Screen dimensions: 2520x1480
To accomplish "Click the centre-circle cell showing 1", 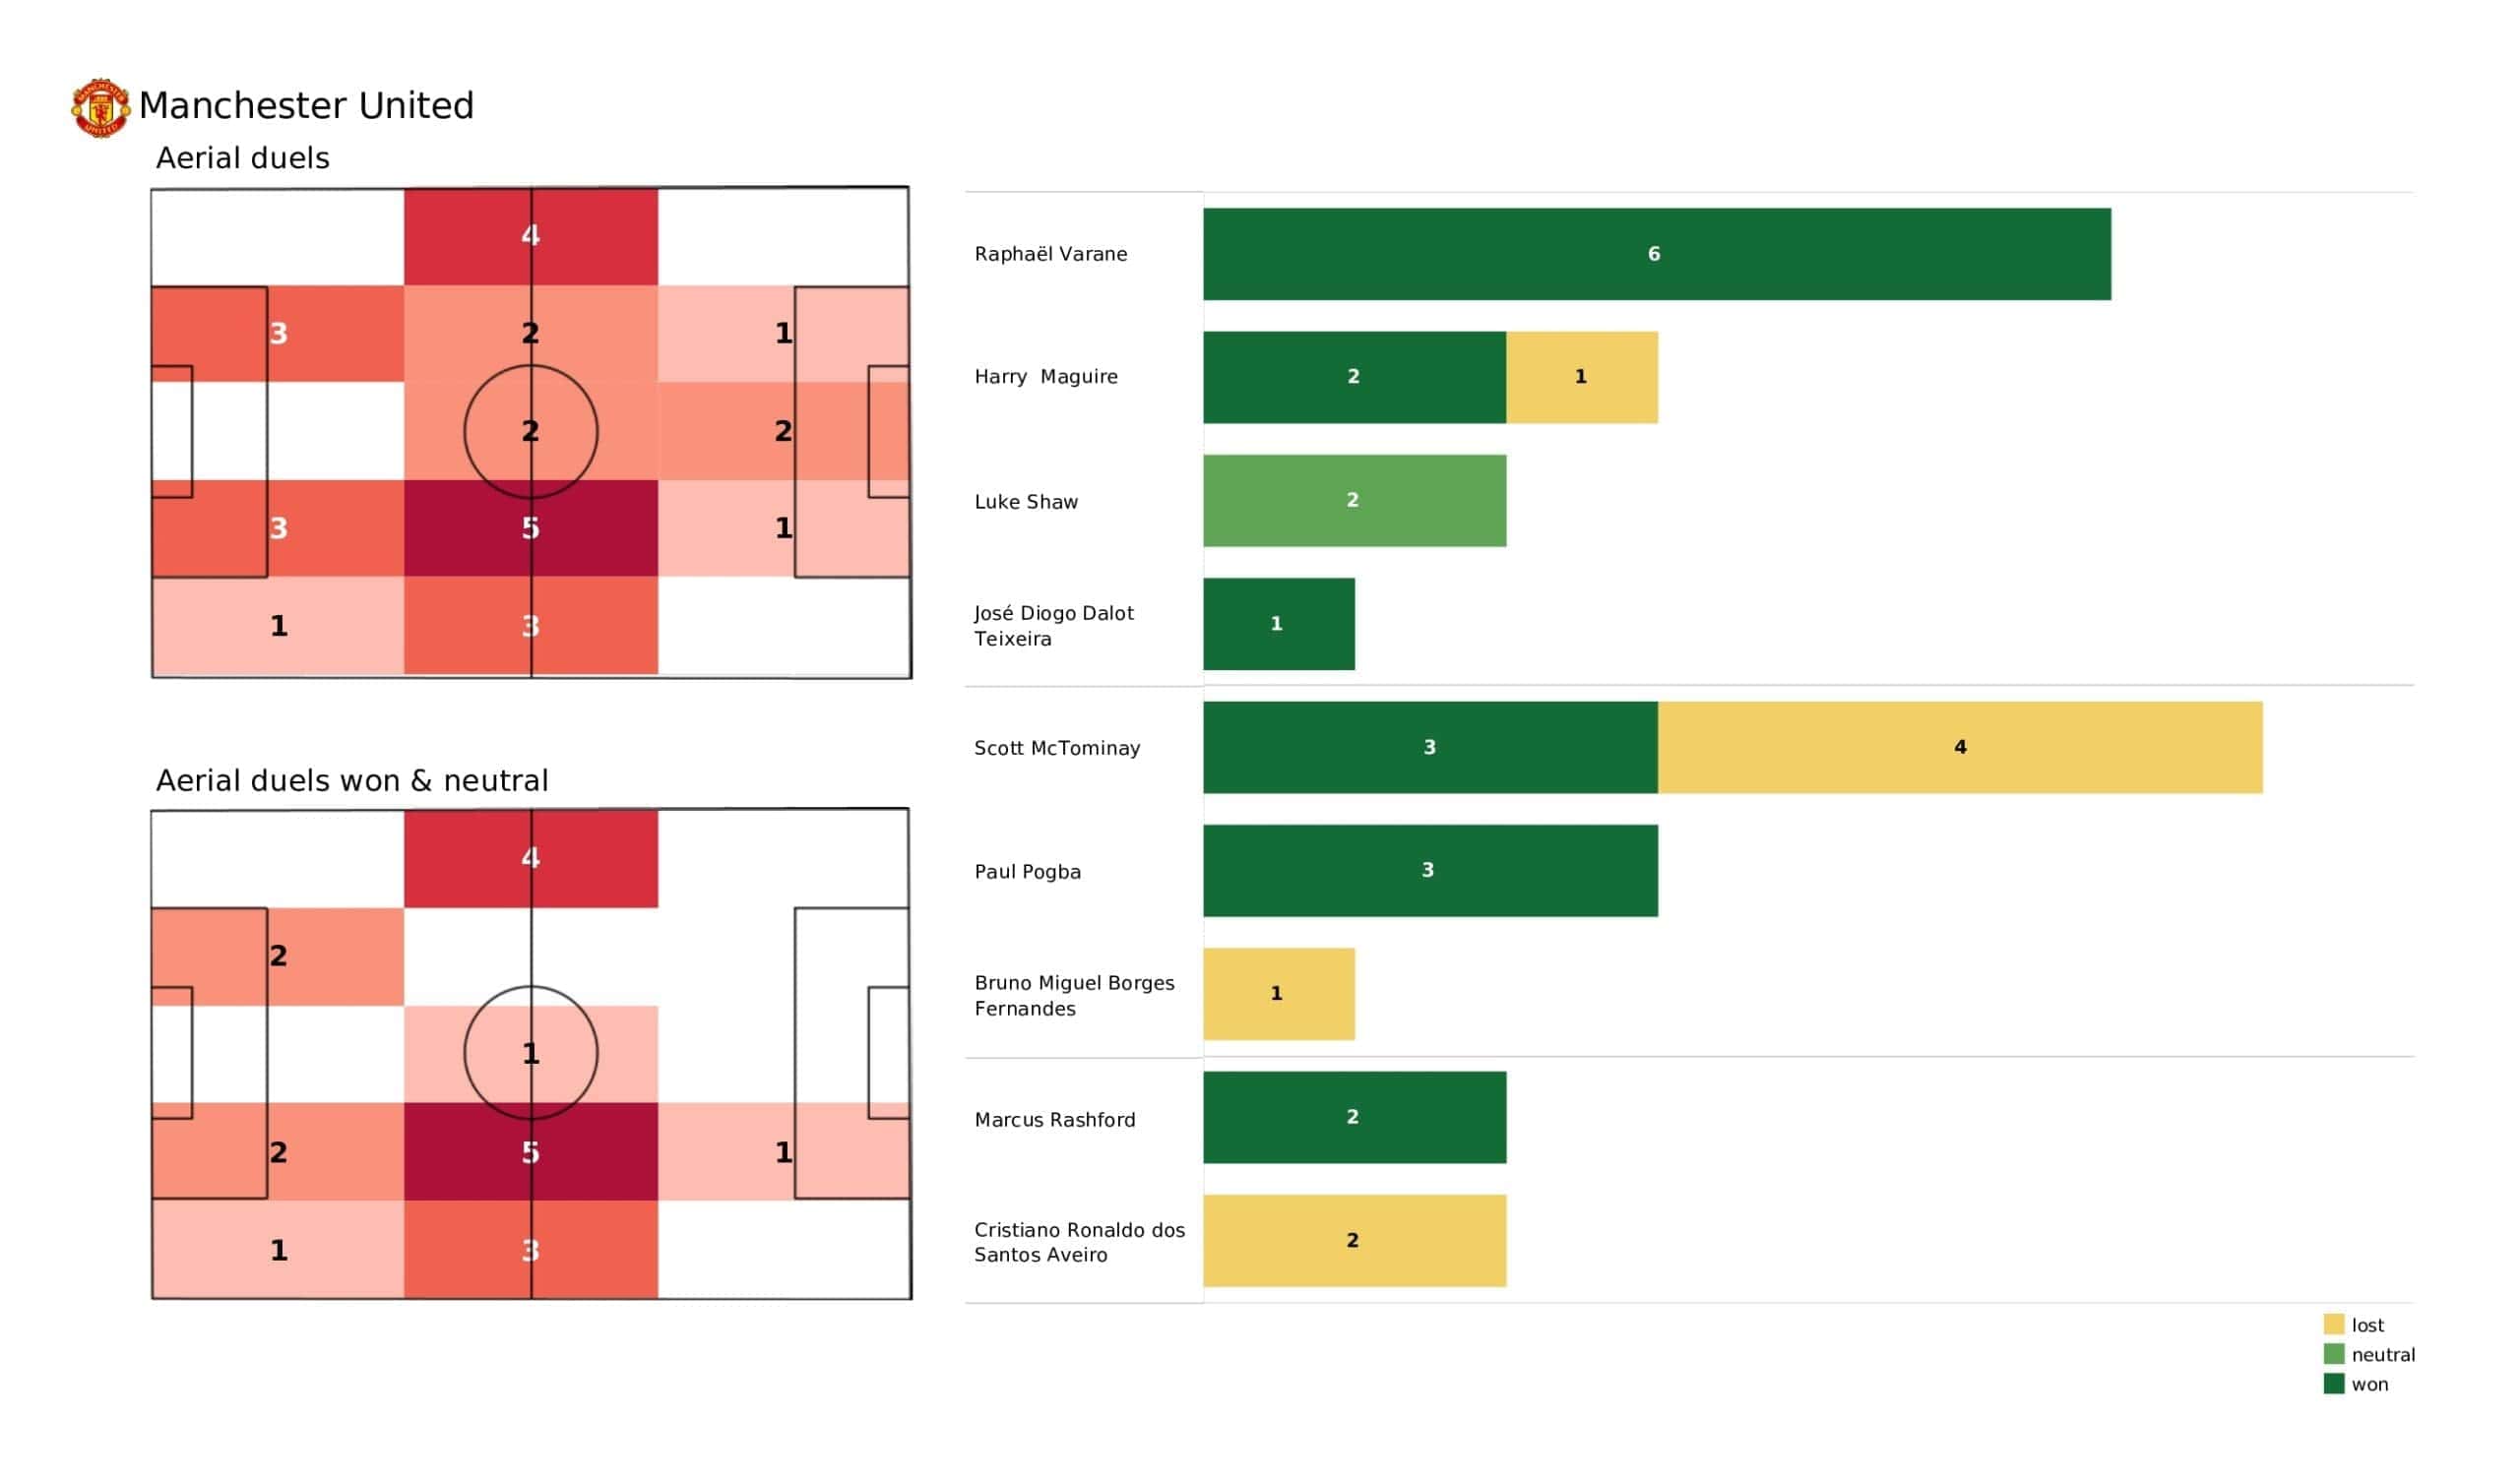I will pos(531,1053).
